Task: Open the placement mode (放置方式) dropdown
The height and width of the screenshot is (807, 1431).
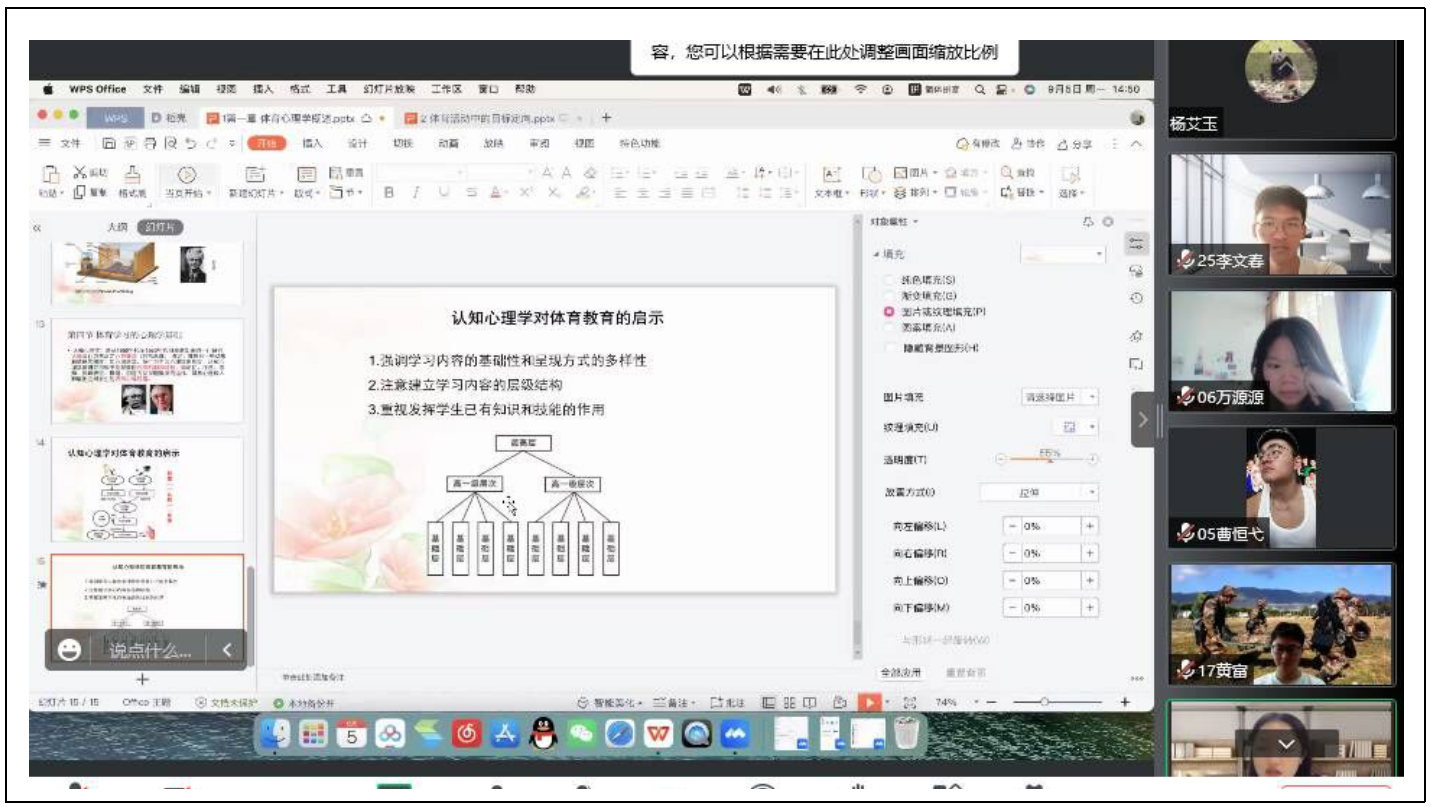Action: point(1039,493)
